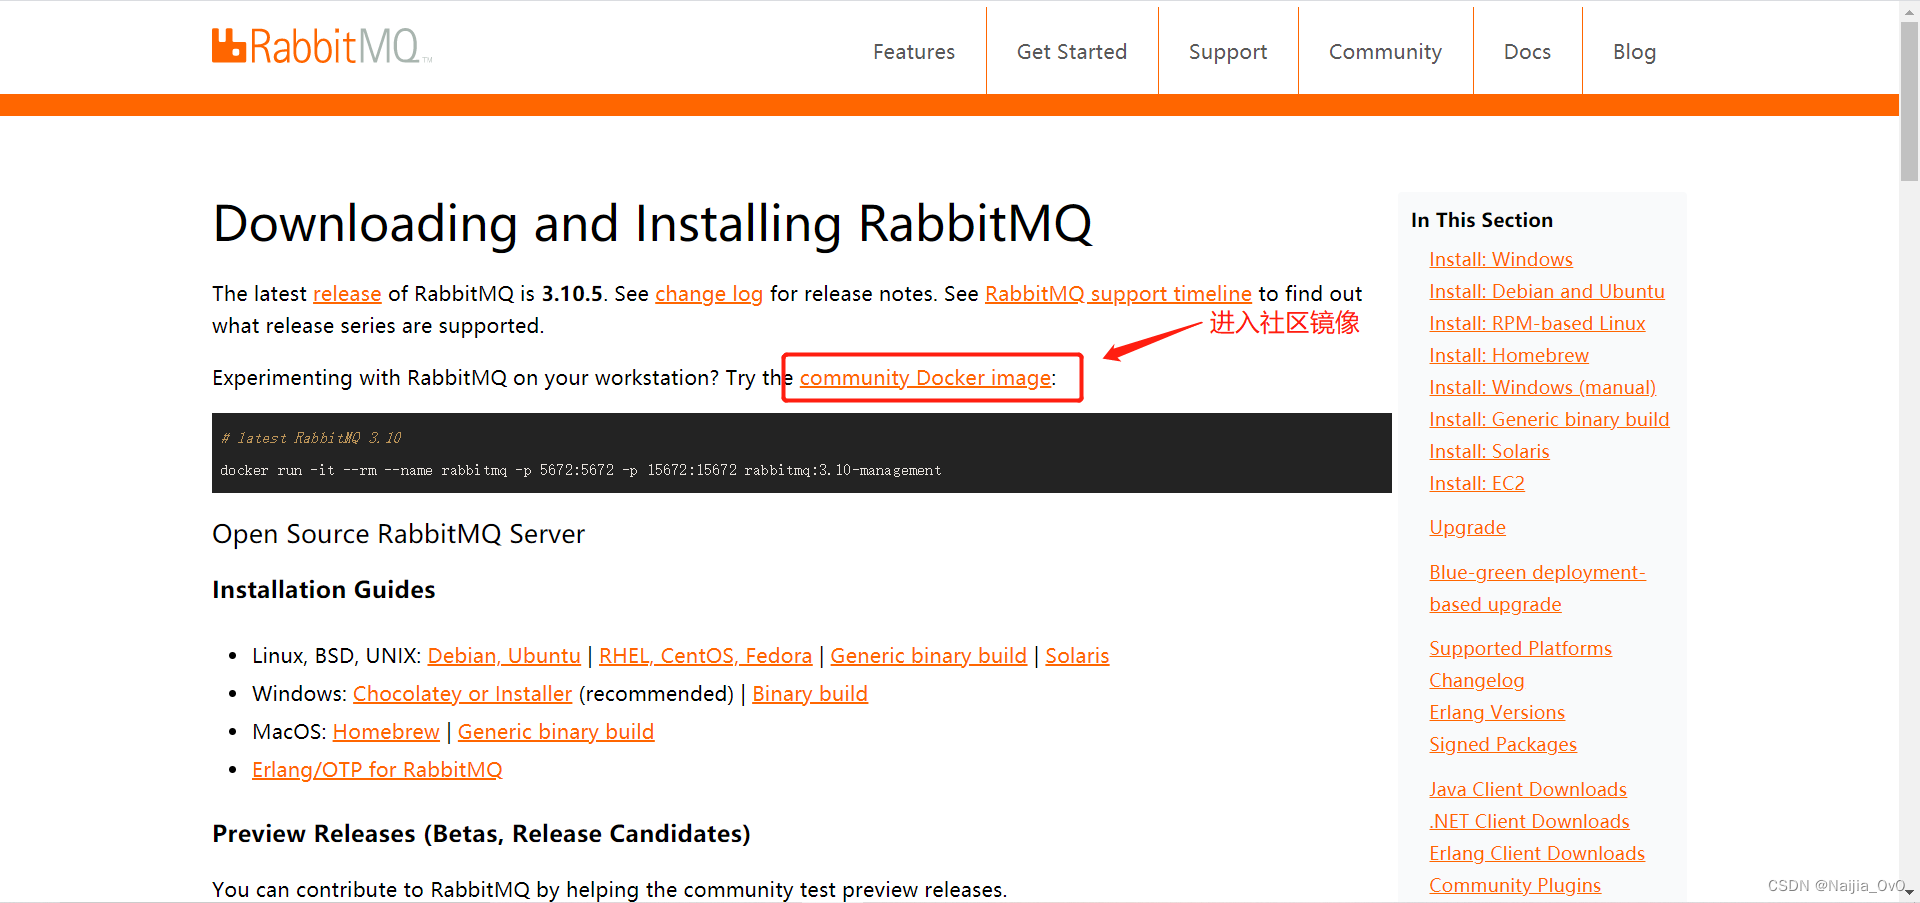Open .NET Client Downloads link
Viewport: 1920px width, 903px height.
pos(1529,822)
